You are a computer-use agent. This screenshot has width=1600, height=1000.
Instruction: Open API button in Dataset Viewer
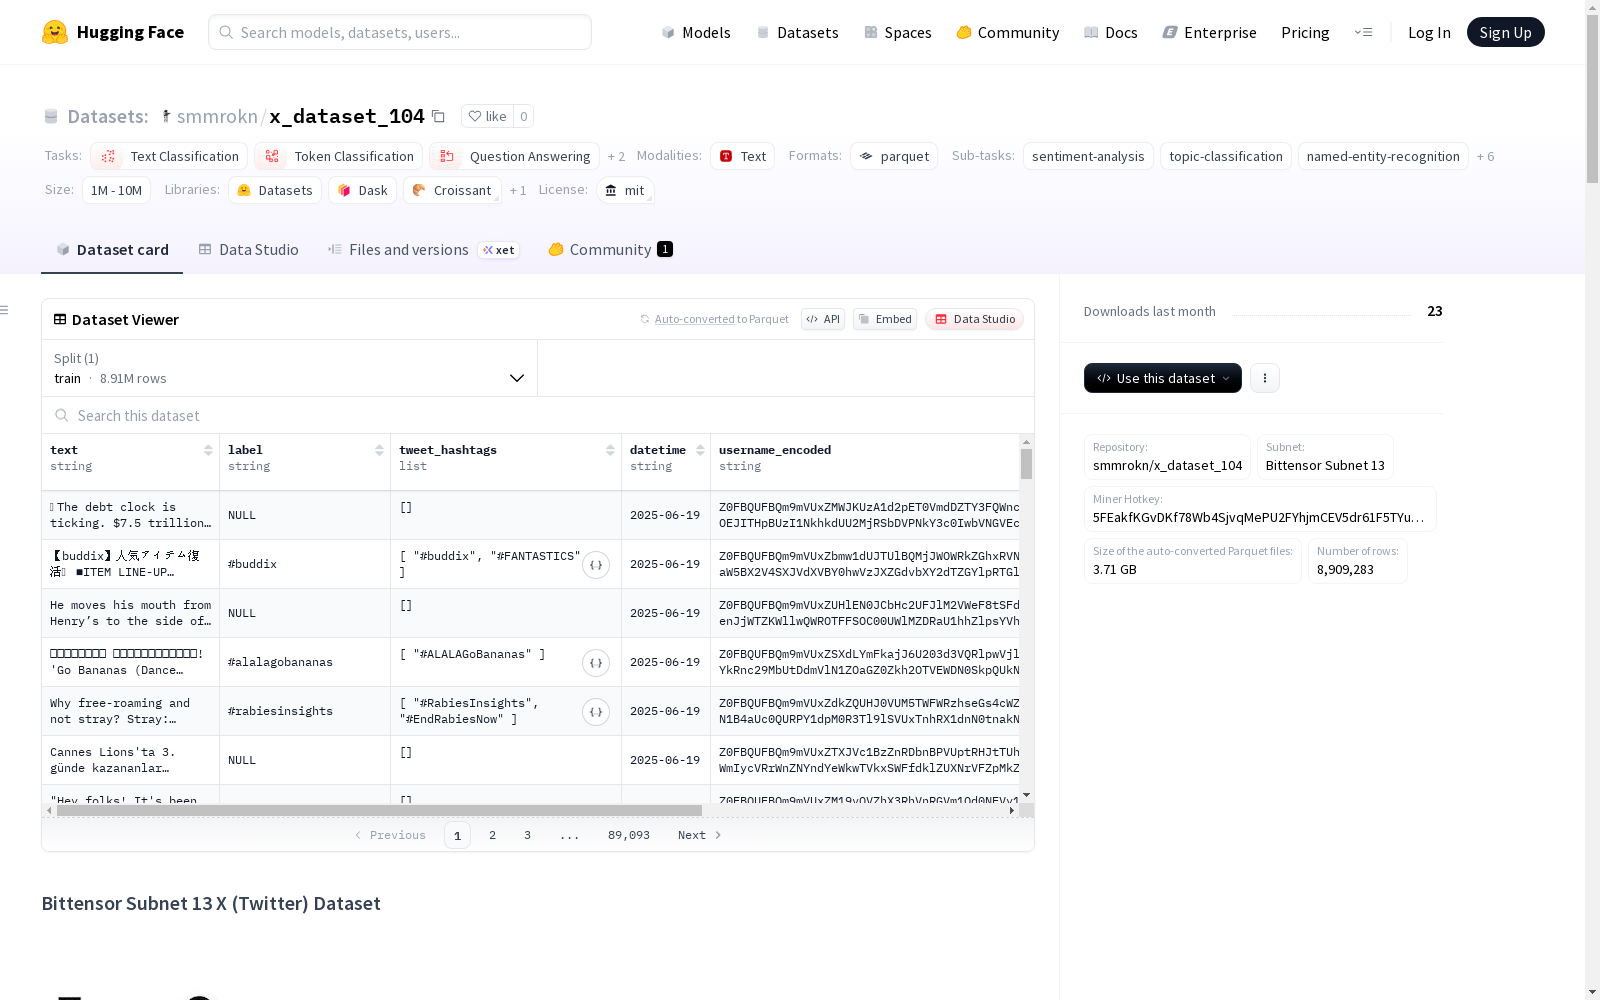click(x=823, y=319)
